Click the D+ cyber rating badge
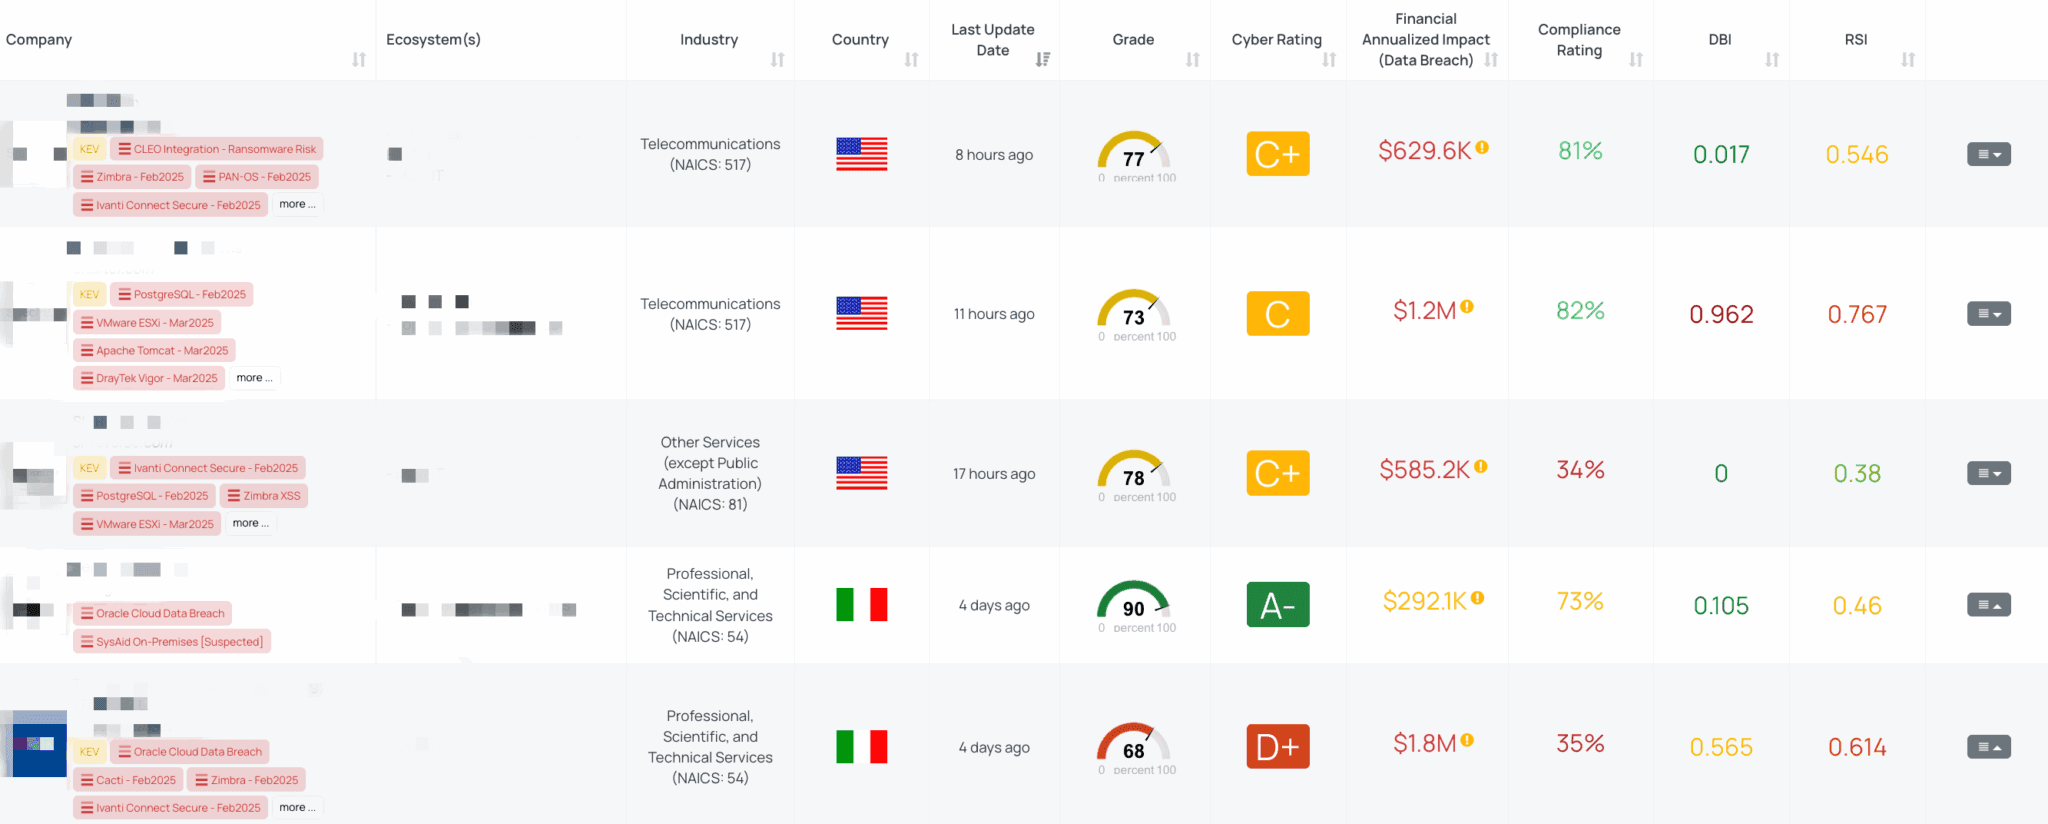Image resolution: width=2048 pixels, height=824 pixels. [x=1277, y=747]
